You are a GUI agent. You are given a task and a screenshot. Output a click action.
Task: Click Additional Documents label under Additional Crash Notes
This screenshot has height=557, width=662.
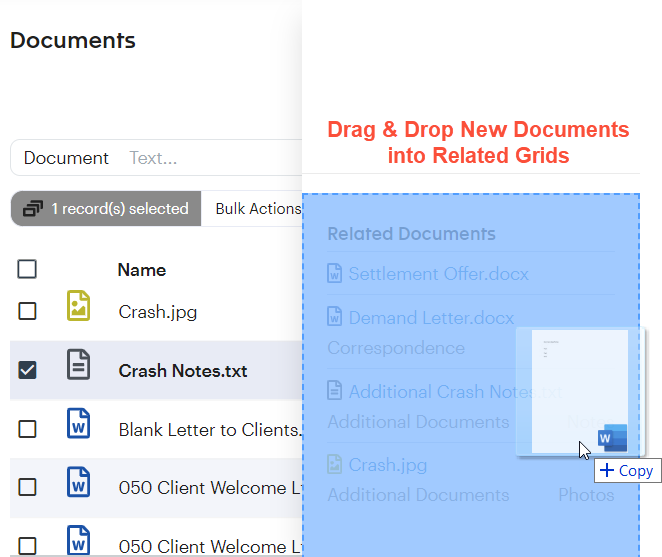418,422
